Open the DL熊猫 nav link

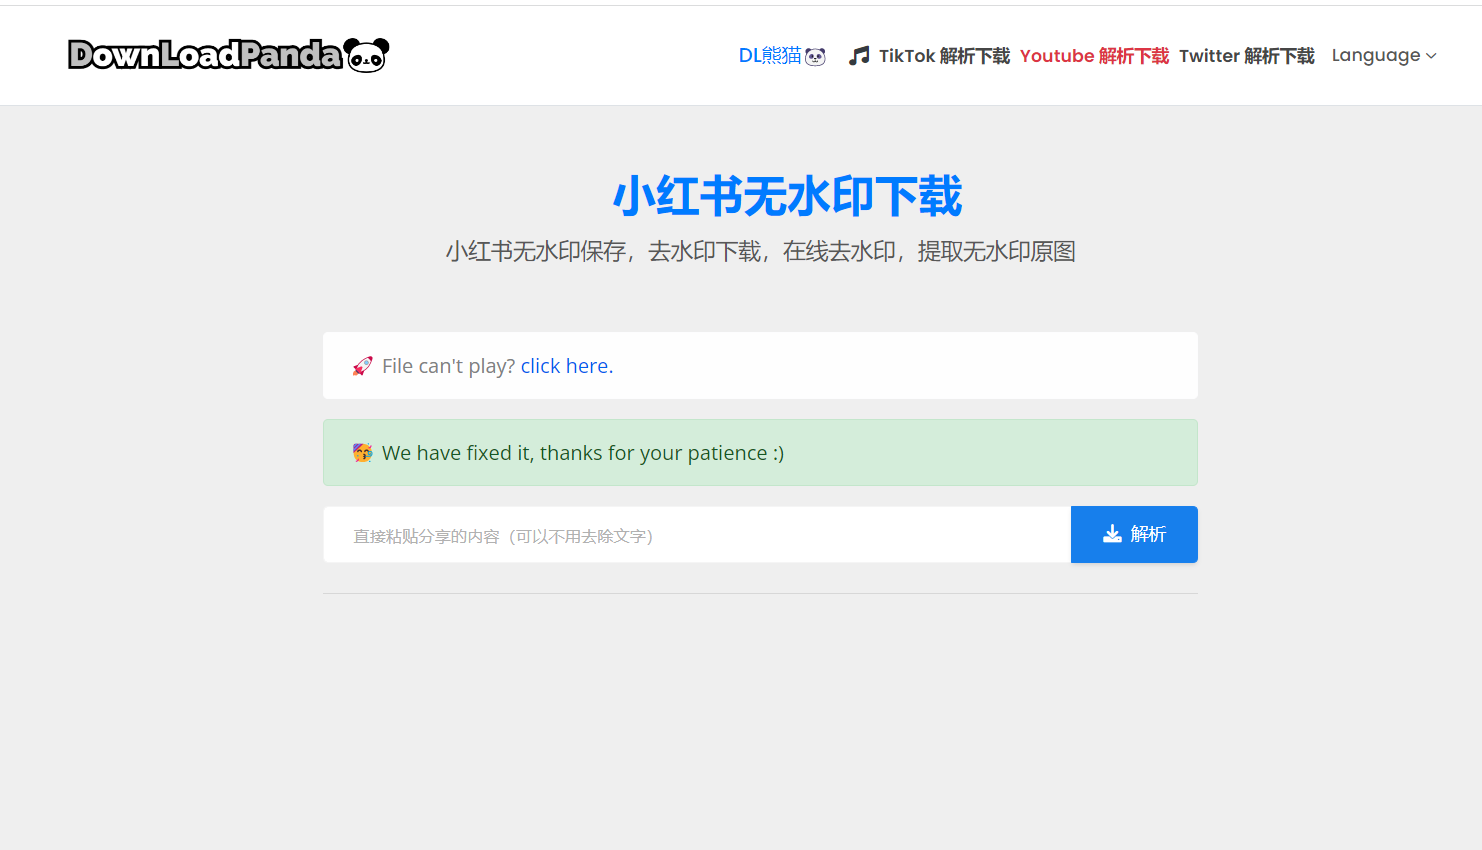769,56
